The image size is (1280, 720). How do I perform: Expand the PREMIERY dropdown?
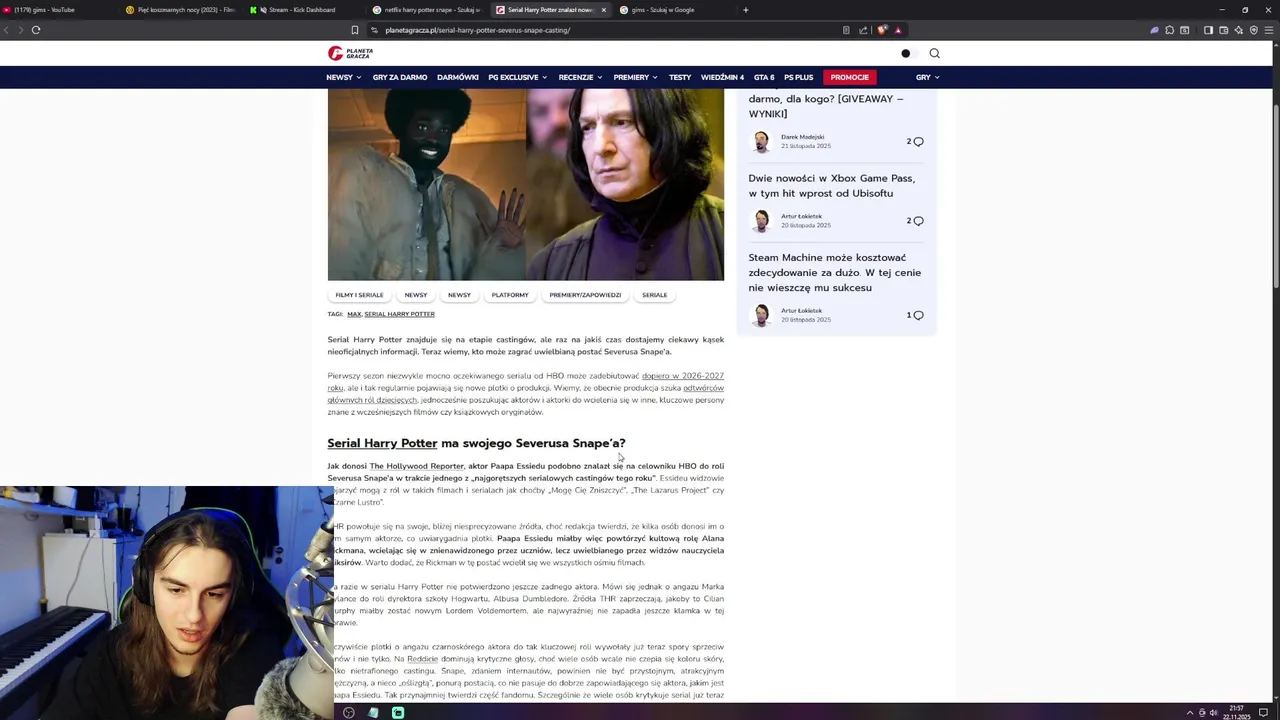[635, 77]
